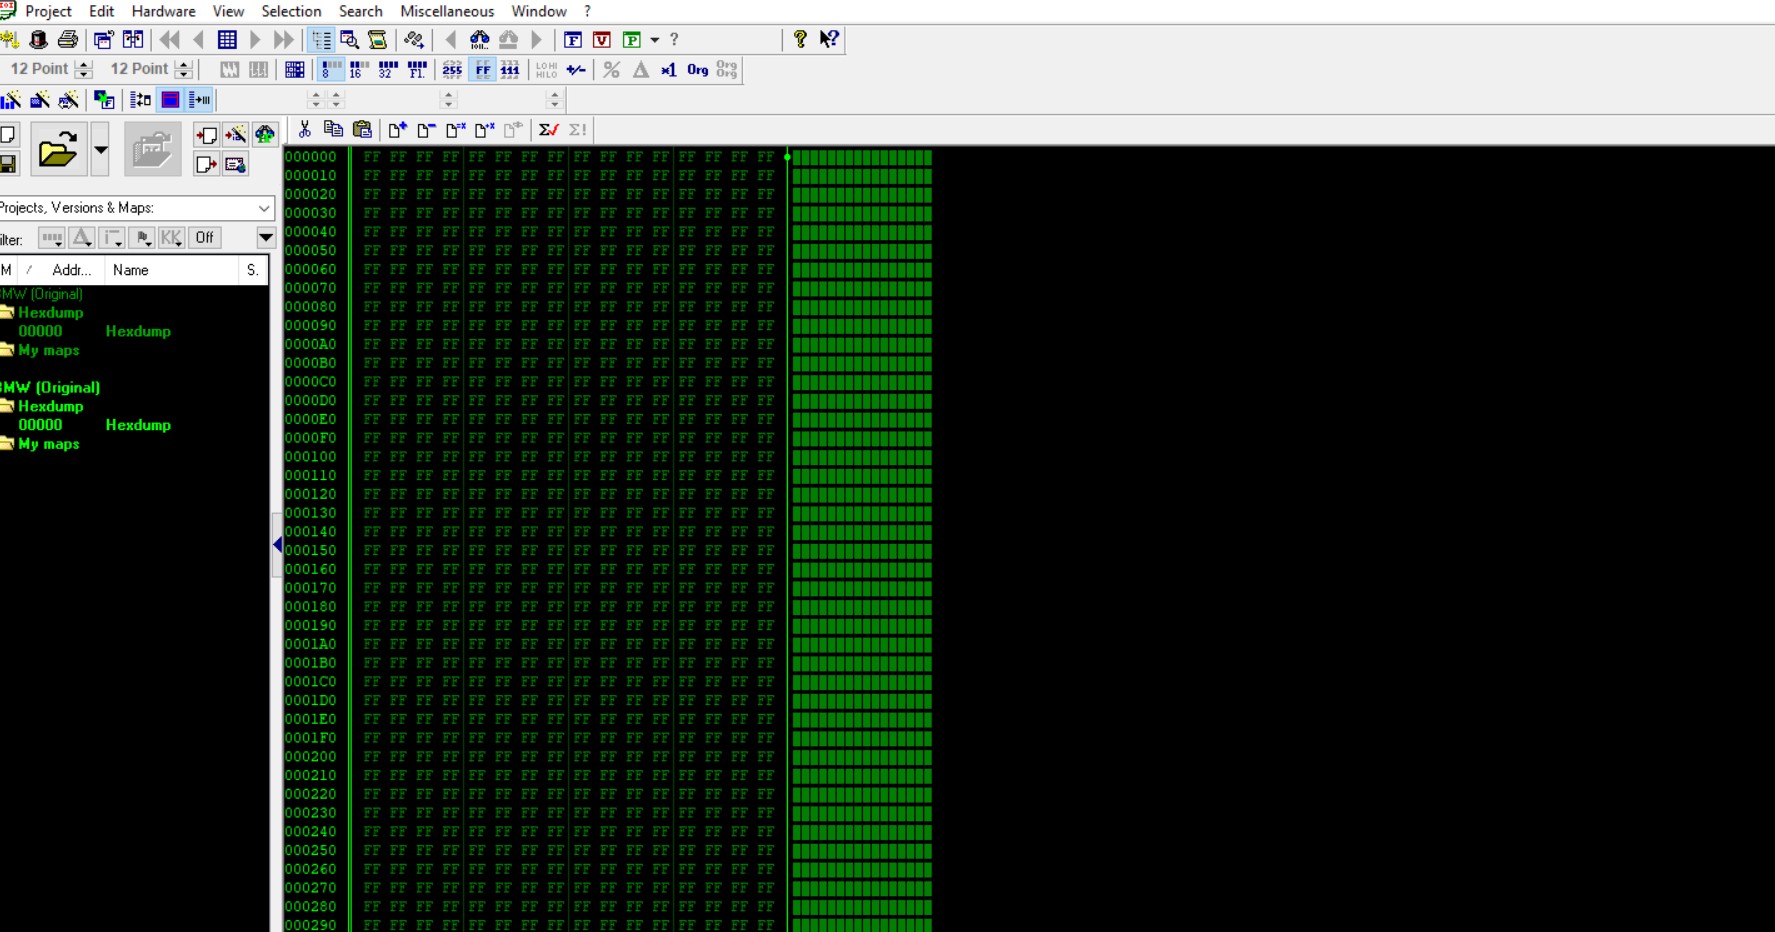The height and width of the screenshot is (932, 1775).
Task: Click the Name column header
Action: click(171, 270)
